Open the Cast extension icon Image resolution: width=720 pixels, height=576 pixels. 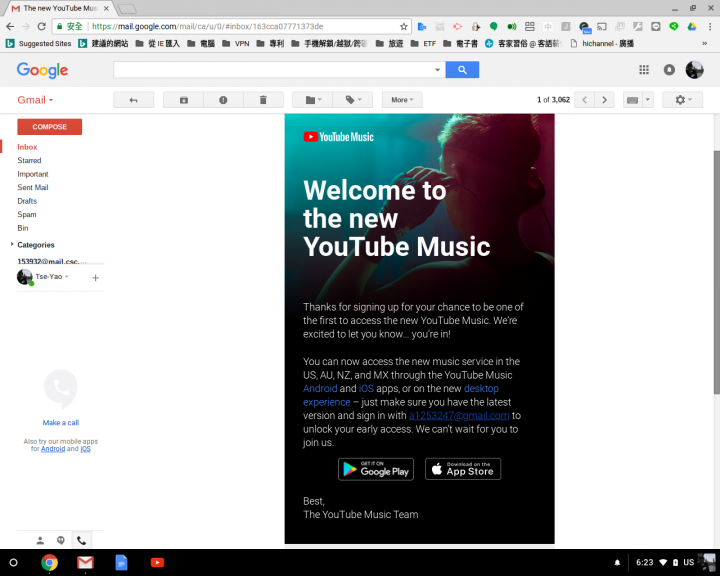(602, 27)
